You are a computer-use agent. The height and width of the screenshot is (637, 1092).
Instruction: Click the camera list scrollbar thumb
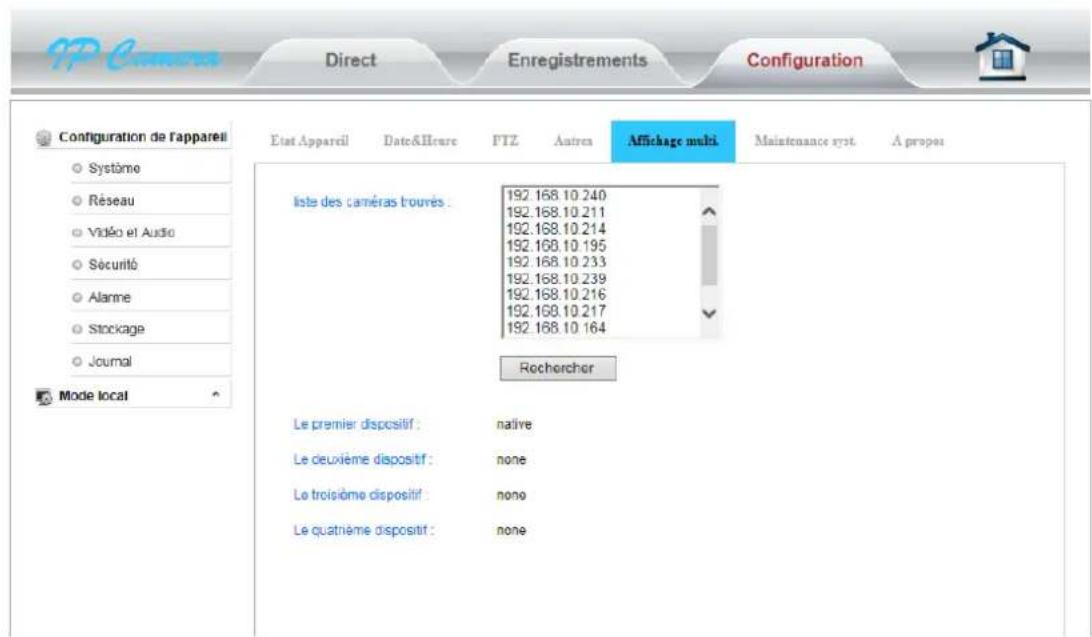709,255
